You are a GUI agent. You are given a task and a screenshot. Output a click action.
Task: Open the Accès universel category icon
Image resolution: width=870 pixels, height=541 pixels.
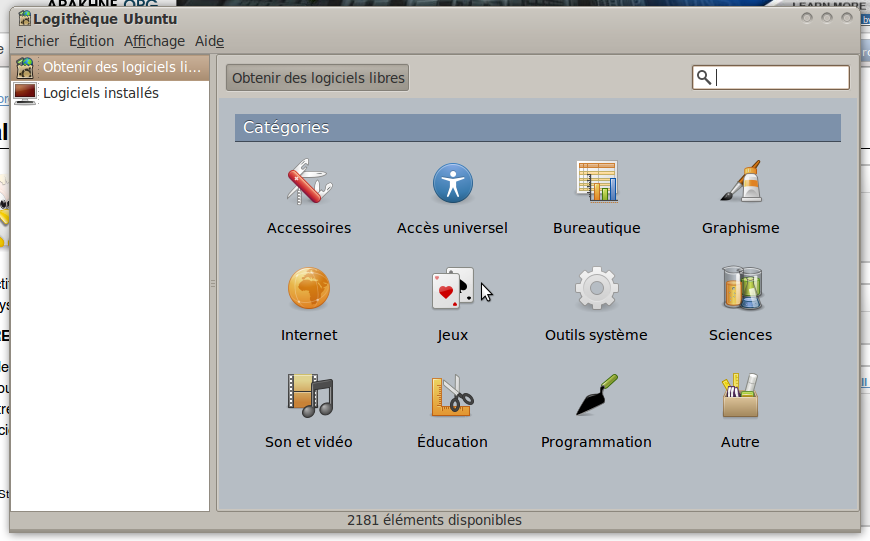[x=453, y=183]
